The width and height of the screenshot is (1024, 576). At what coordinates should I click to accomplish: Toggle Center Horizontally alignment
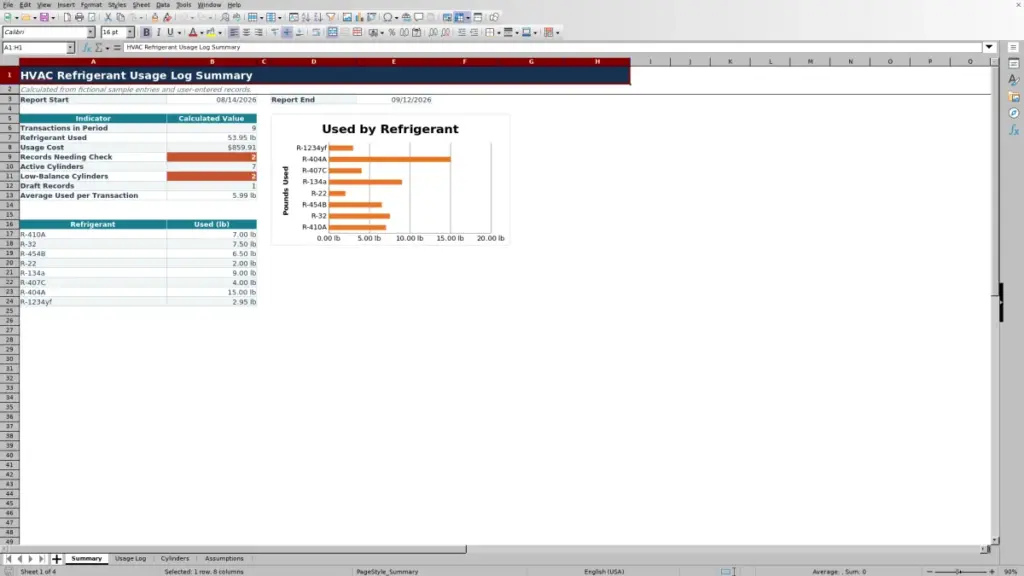(246, 32)
